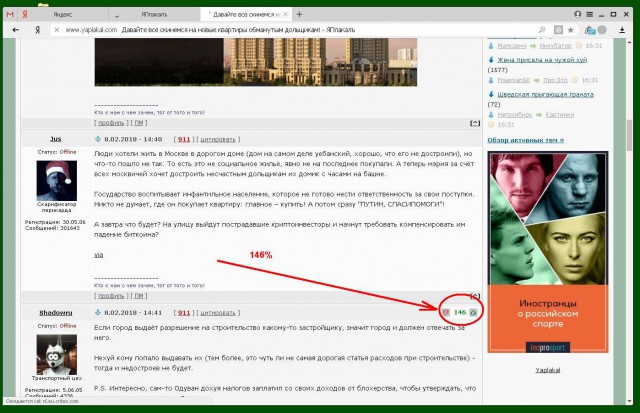Viewport: 640px width, 413px height.
Task: Bookmark page with the star icon
Action: (571, 30)
